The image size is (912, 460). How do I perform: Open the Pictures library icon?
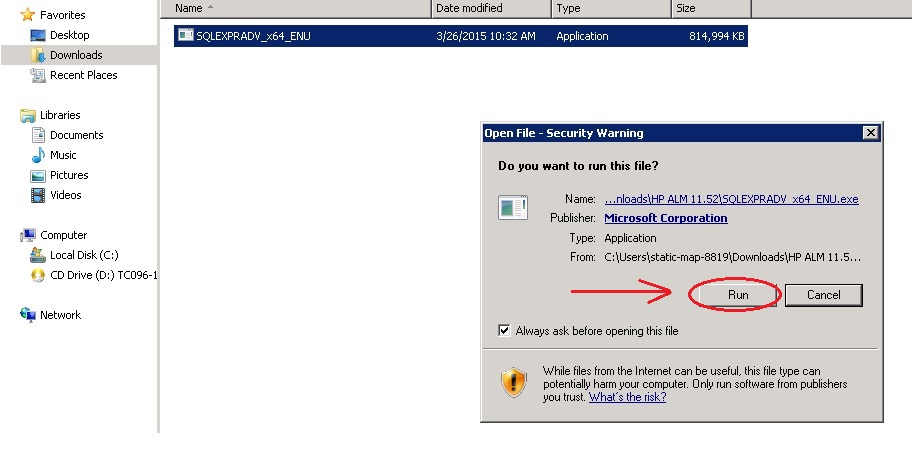[38, 175]
